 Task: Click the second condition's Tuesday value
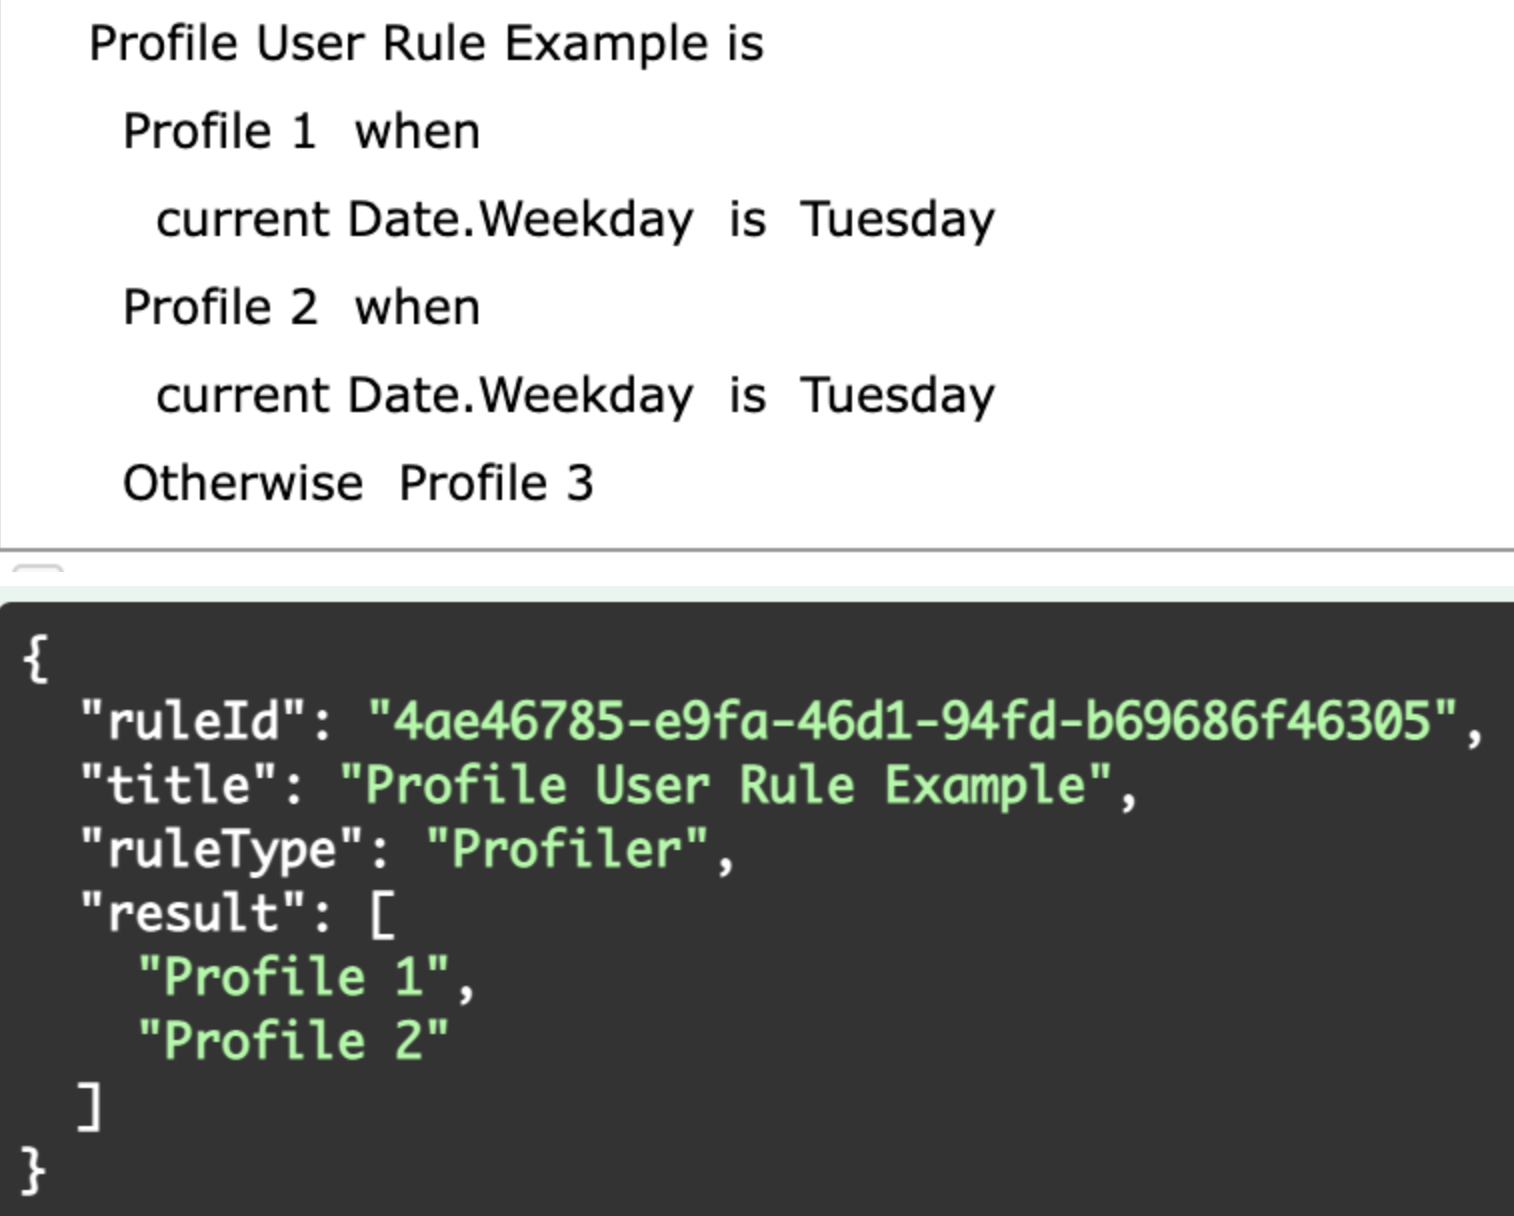pos(897,396)
